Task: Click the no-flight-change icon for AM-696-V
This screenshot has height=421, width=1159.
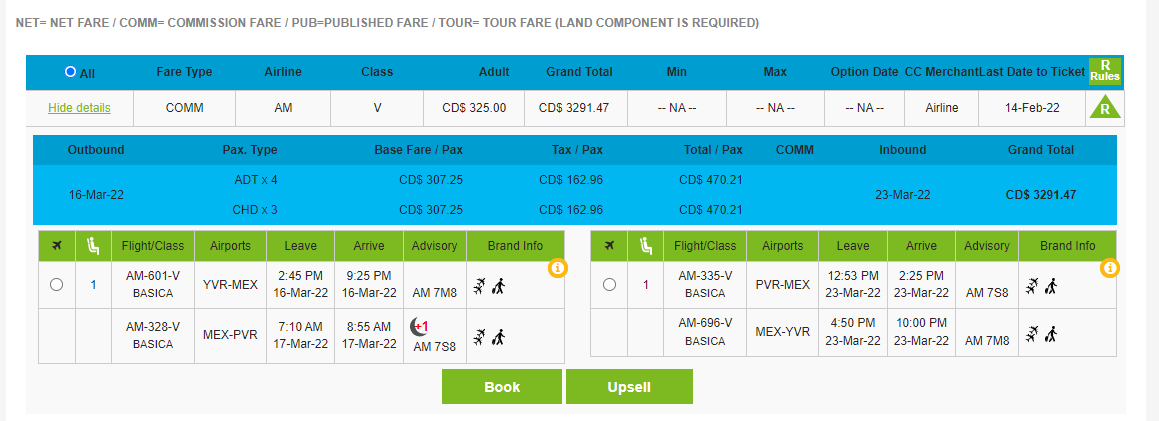Action: coord(1030,334)
